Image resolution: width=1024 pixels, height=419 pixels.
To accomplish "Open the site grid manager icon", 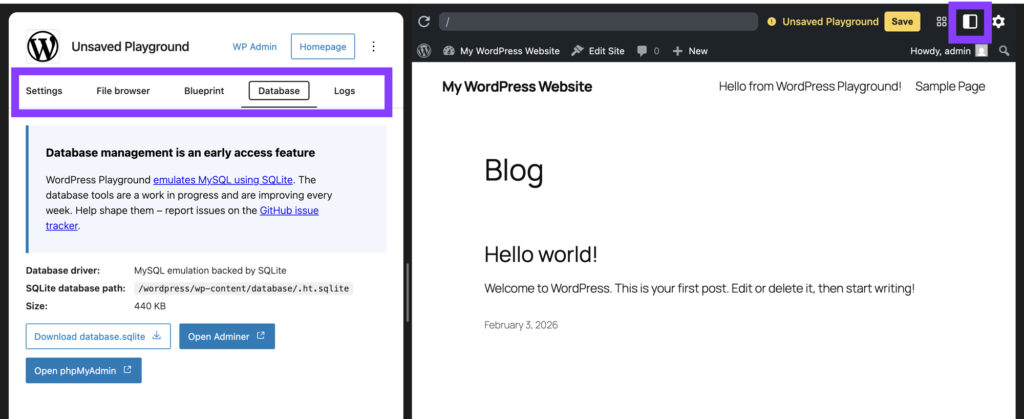I will tap(941, 22).
